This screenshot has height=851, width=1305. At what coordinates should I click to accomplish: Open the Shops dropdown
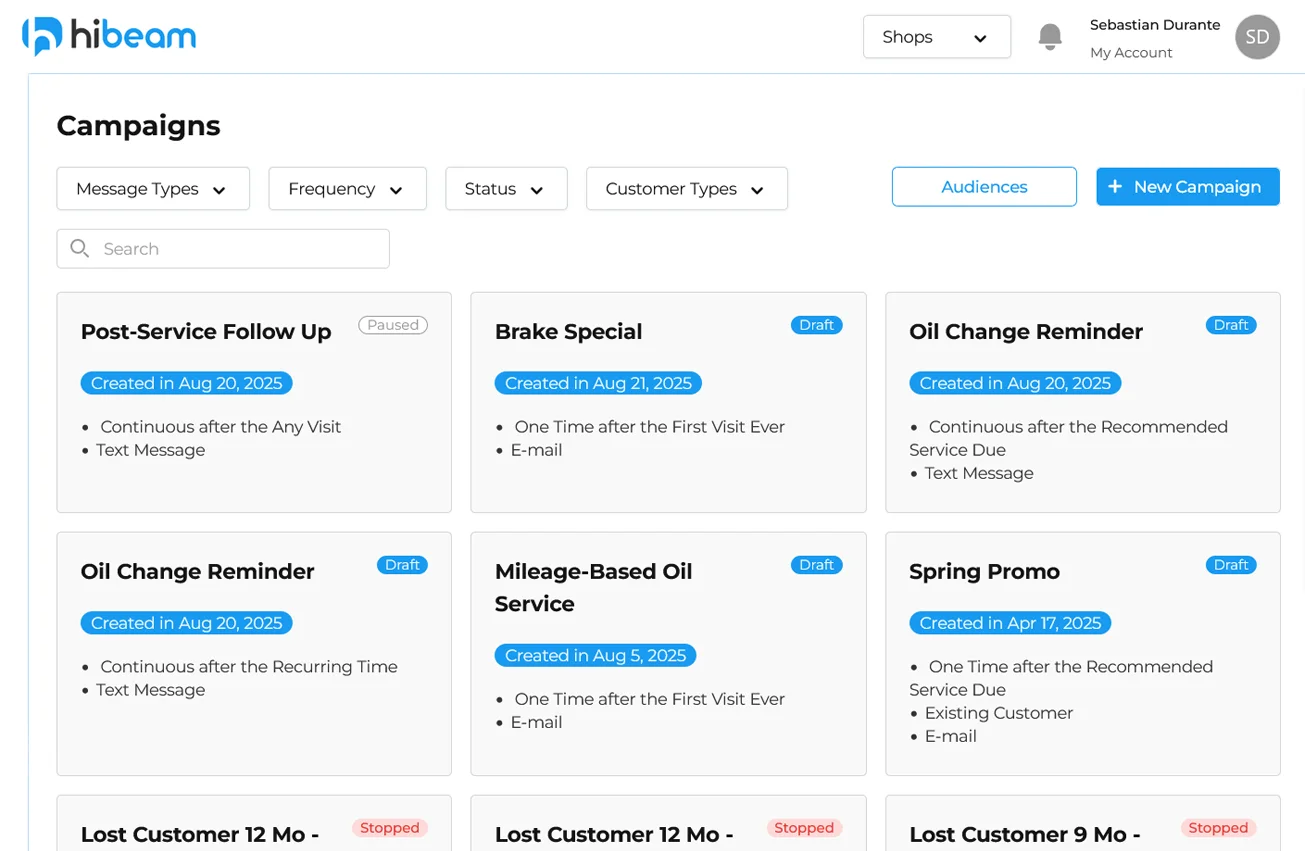pos(936,37)
